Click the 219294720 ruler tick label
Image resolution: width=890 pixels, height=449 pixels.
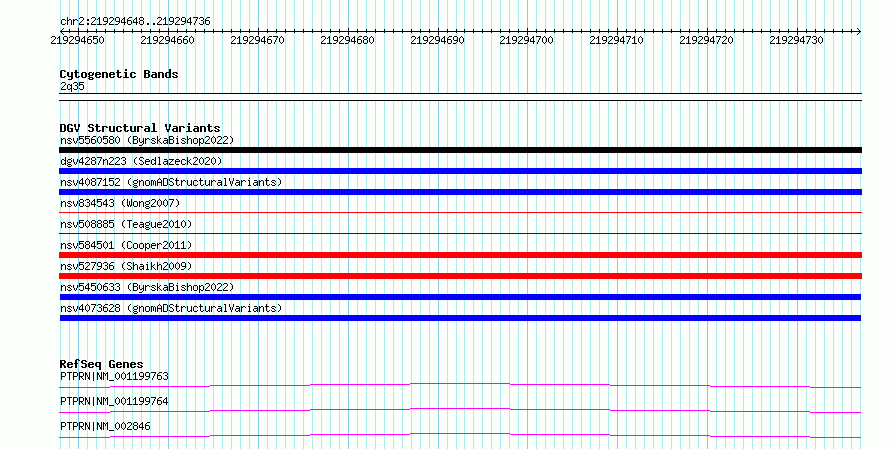pyautogui.click(x=706, y=40)
